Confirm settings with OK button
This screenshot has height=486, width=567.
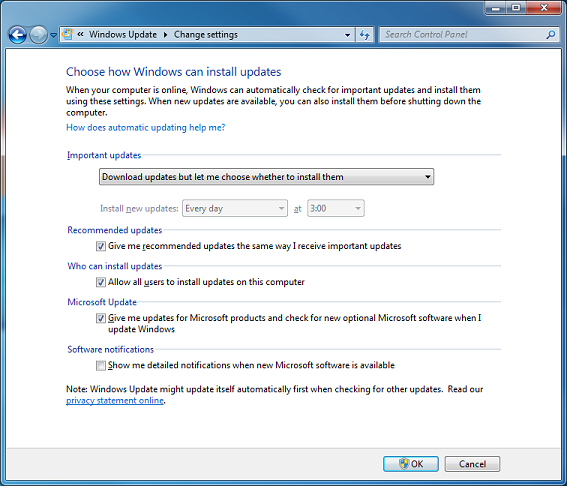tap(411, 464)
